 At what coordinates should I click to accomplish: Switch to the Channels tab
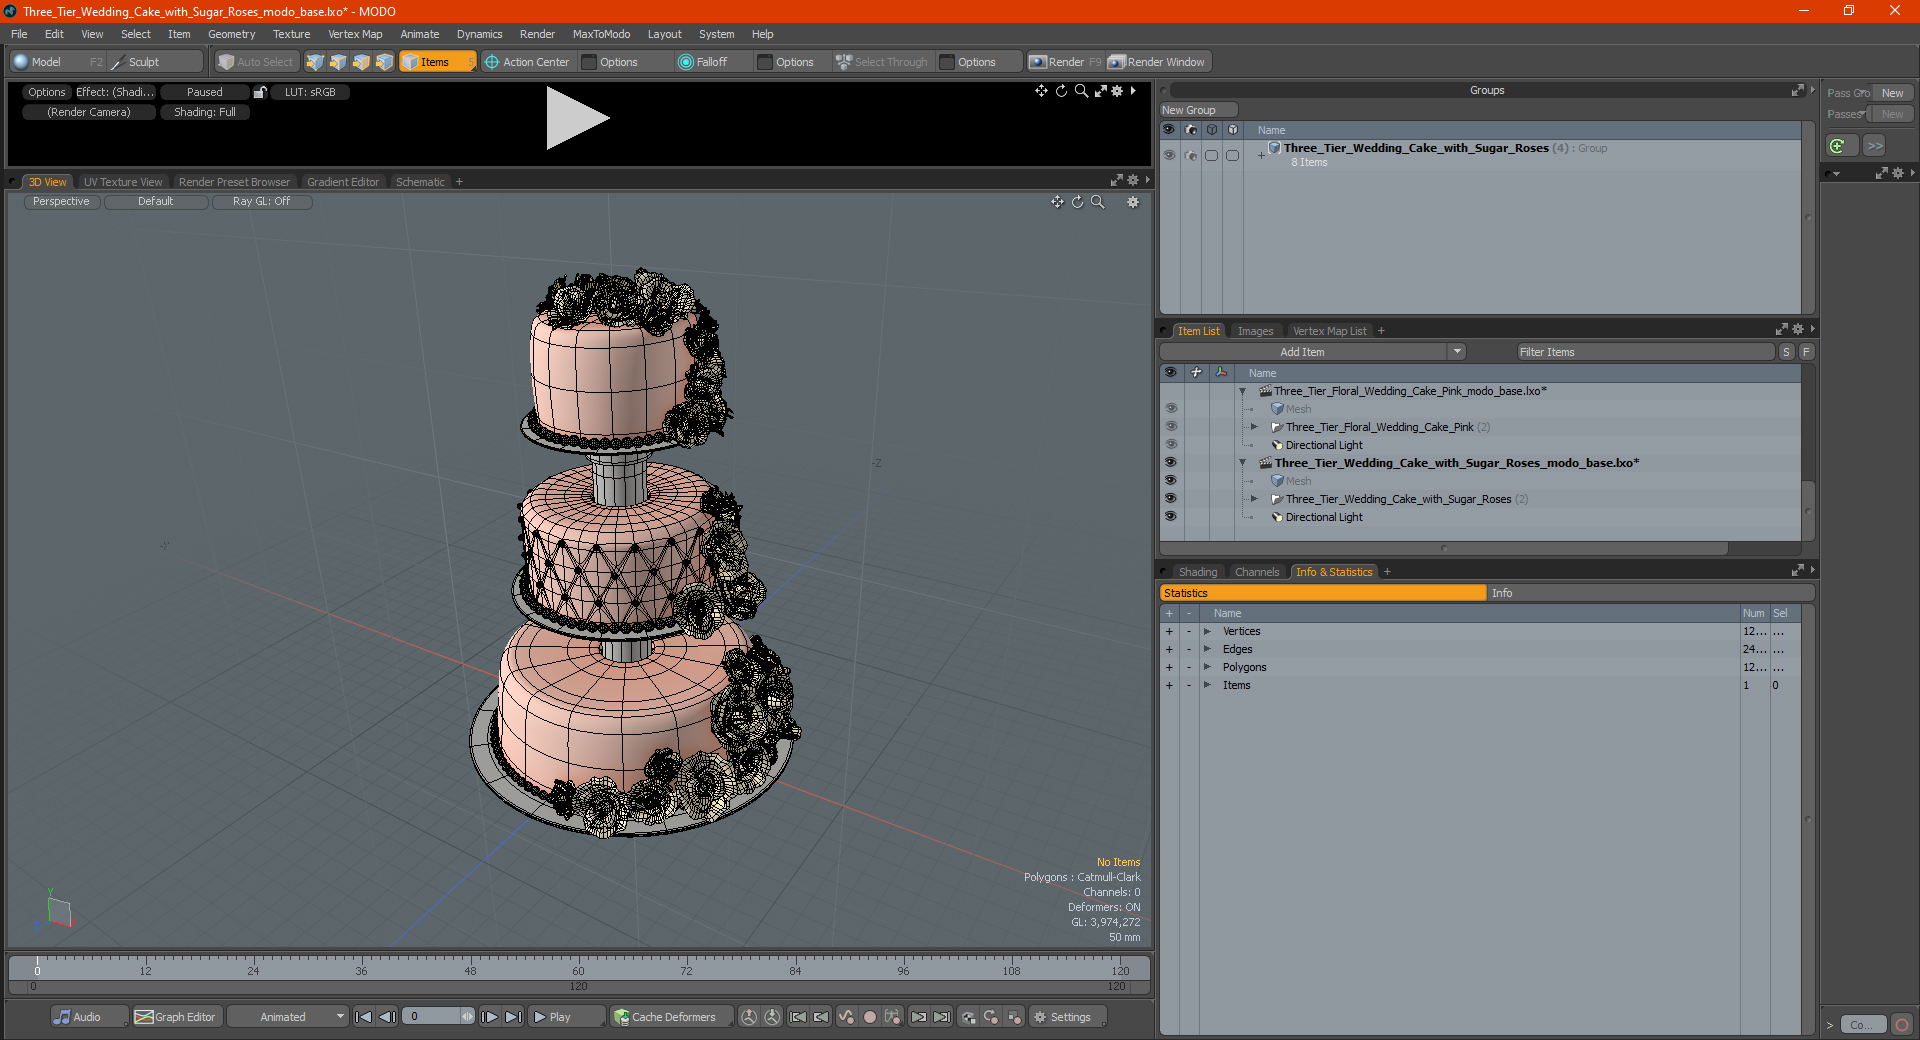click(1256, 572)
